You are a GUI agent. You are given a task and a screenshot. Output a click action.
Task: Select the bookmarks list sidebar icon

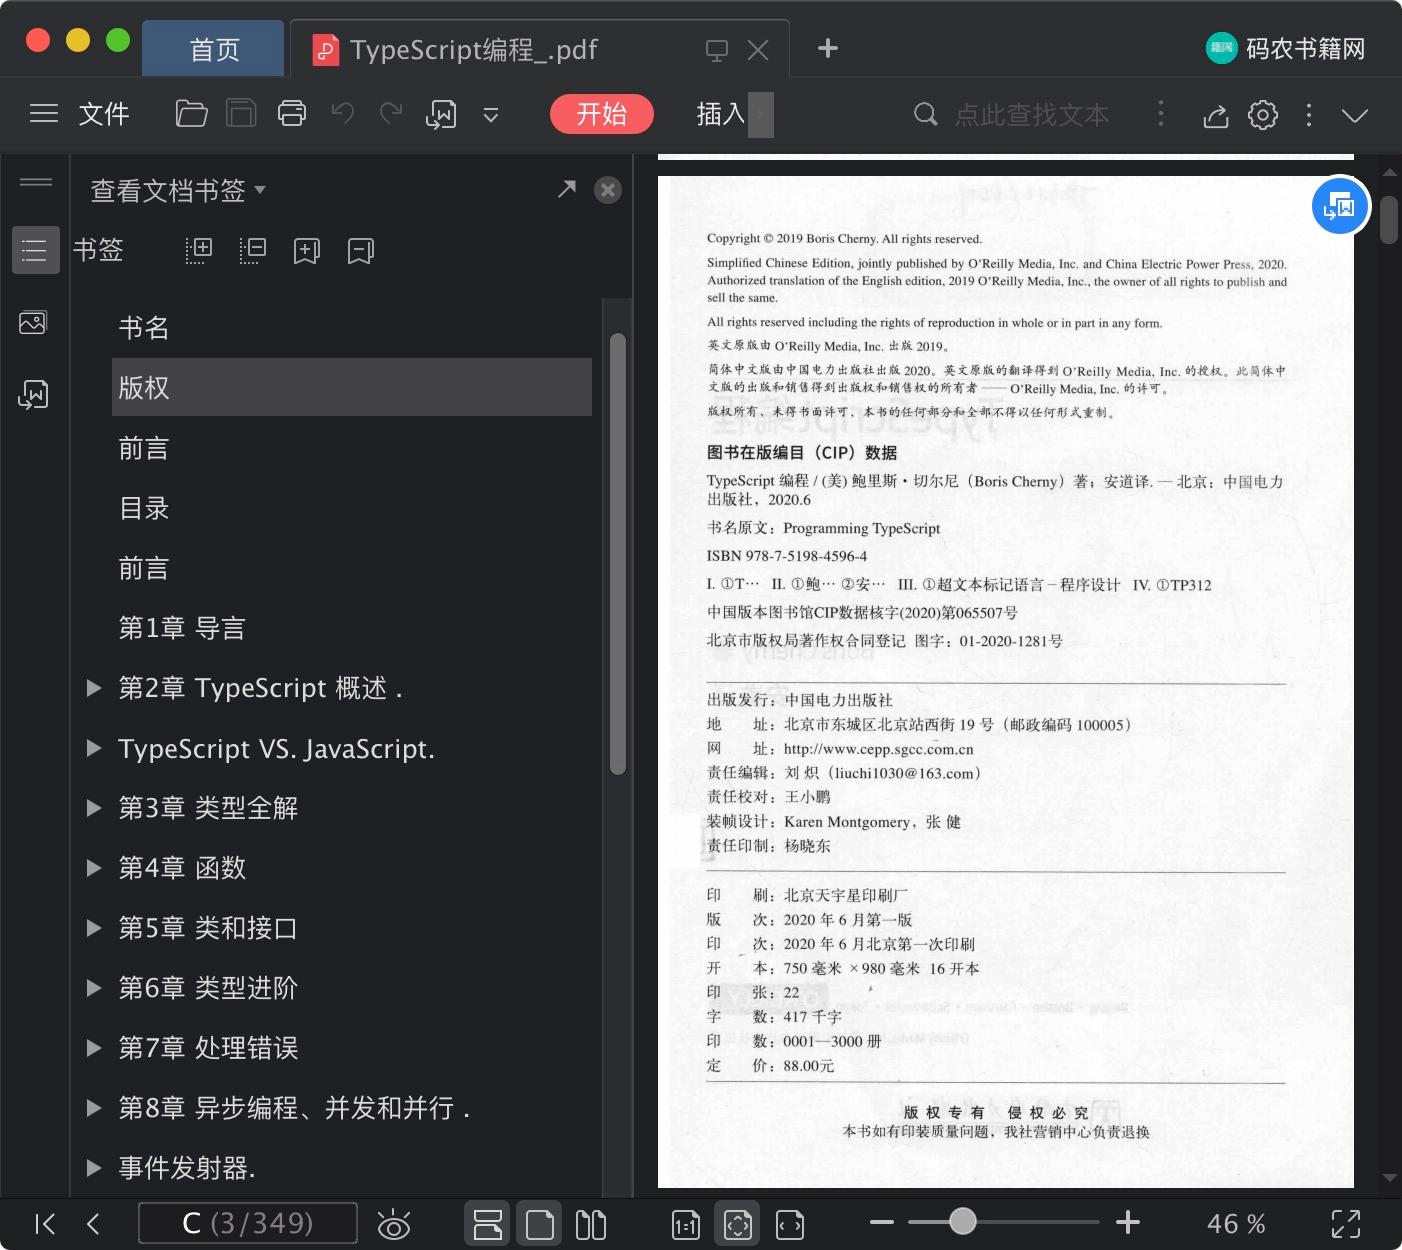tap(35, 250)
